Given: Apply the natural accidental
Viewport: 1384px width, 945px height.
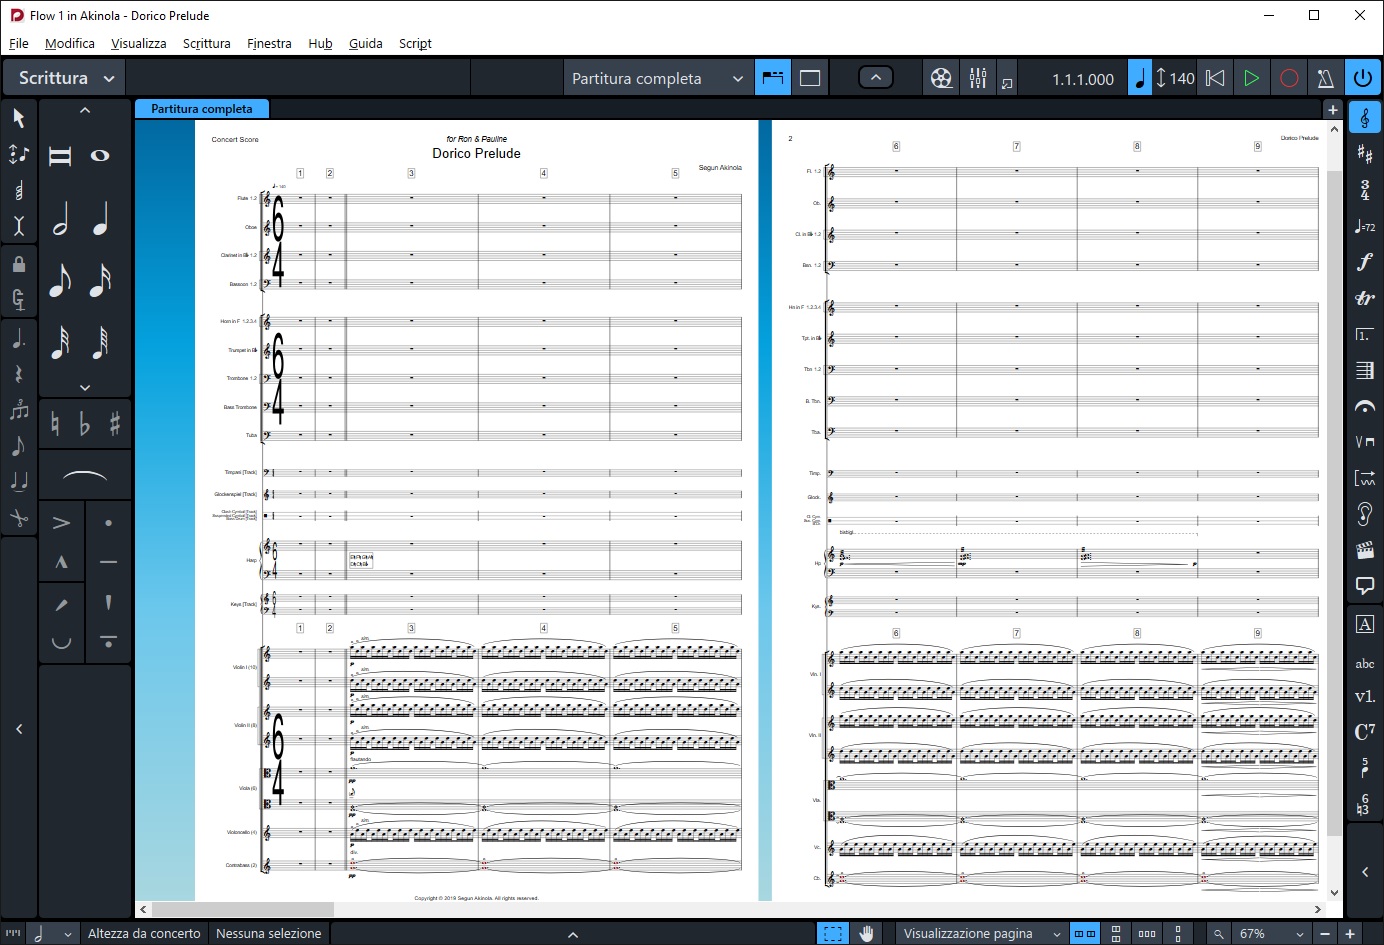Looking at the screenshot, I should pos(56,425).
